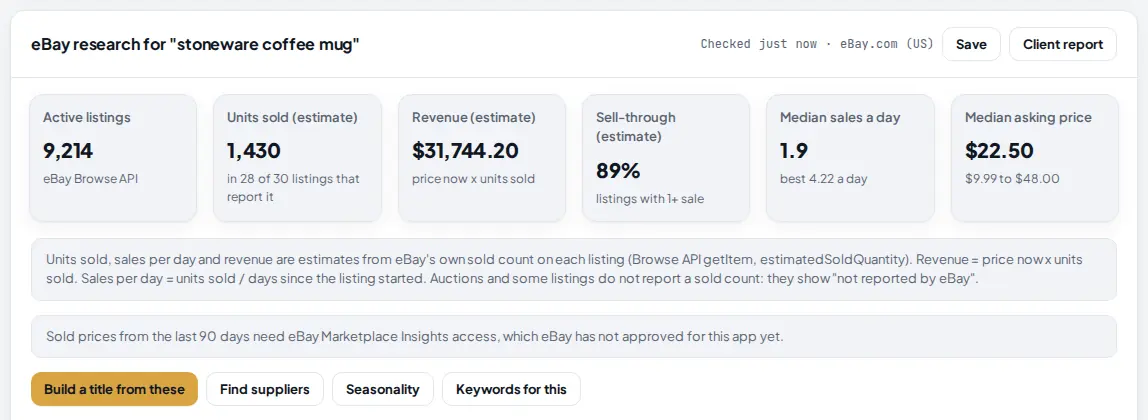Select the Median sales a day card
The width and height of the screenshot is (1148, 420).
851,158
